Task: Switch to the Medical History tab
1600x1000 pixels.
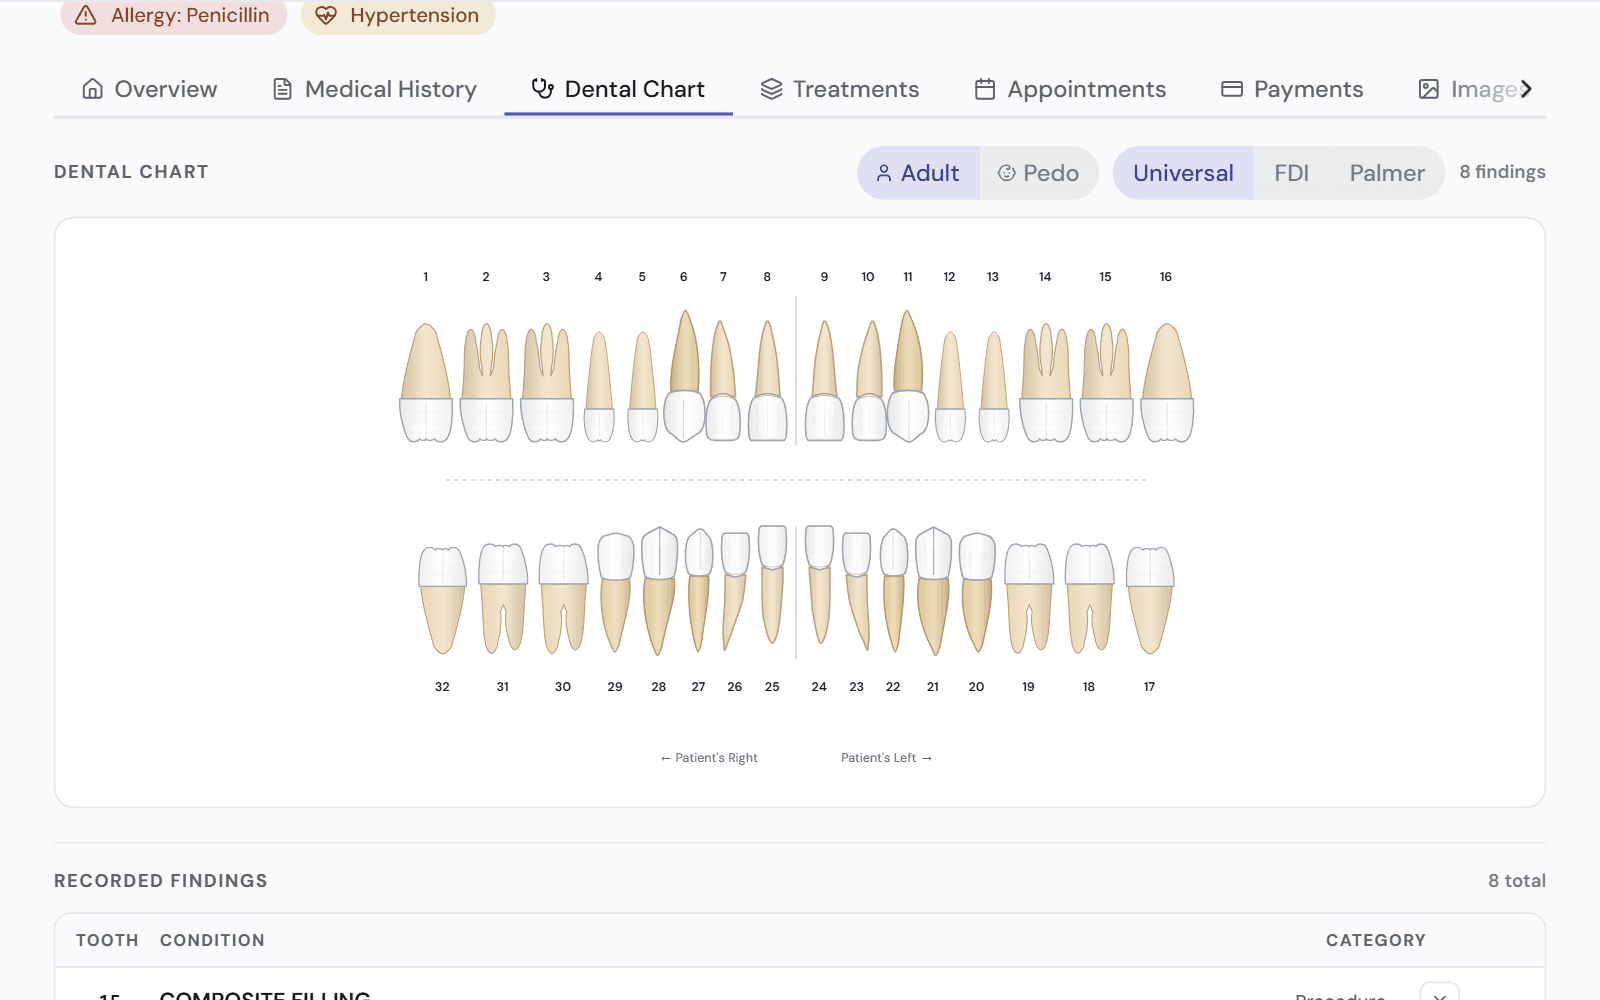Action: 375,89
